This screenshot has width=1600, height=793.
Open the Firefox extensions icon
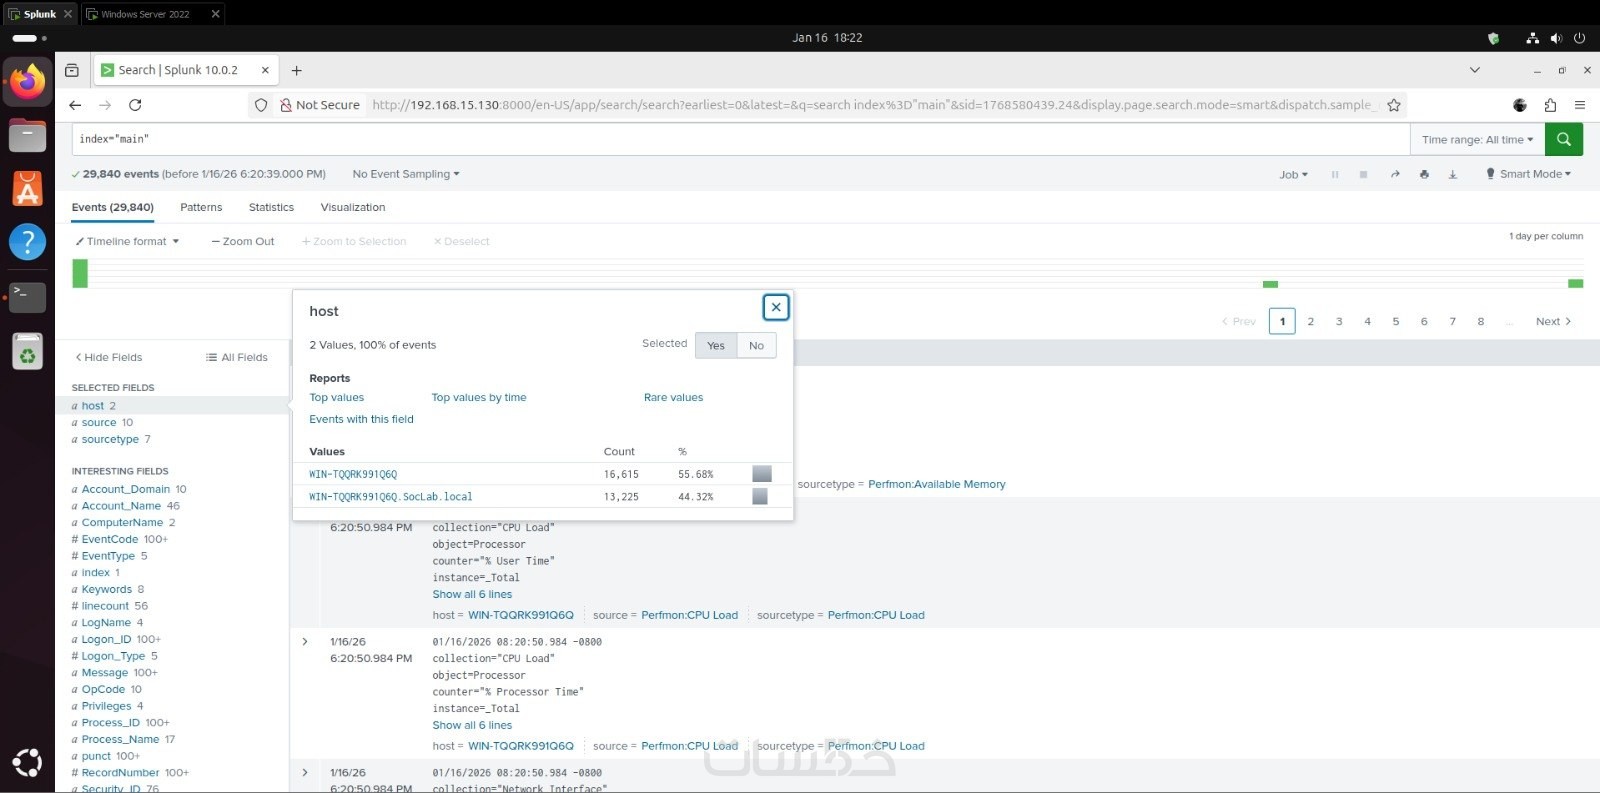click(x=1550, y=105)
